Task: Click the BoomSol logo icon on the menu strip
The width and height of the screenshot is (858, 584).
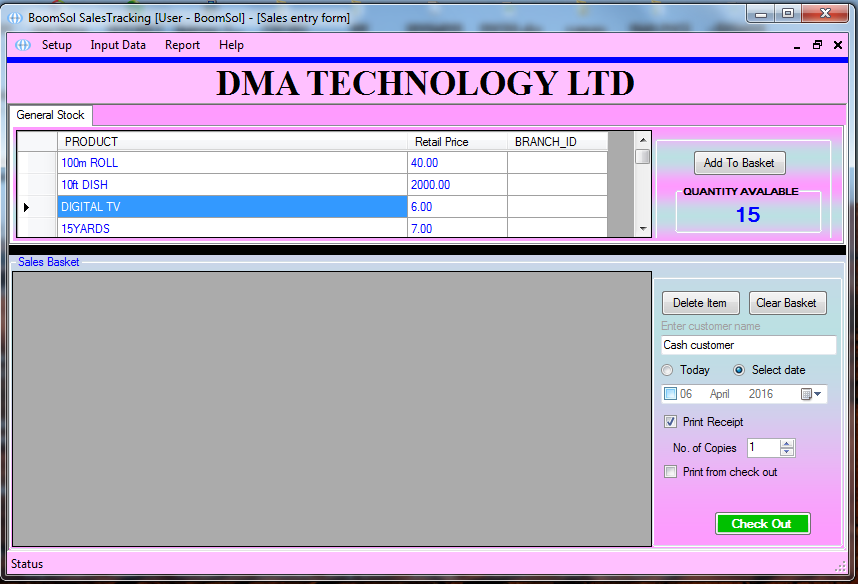Action: tap(21, 45)
